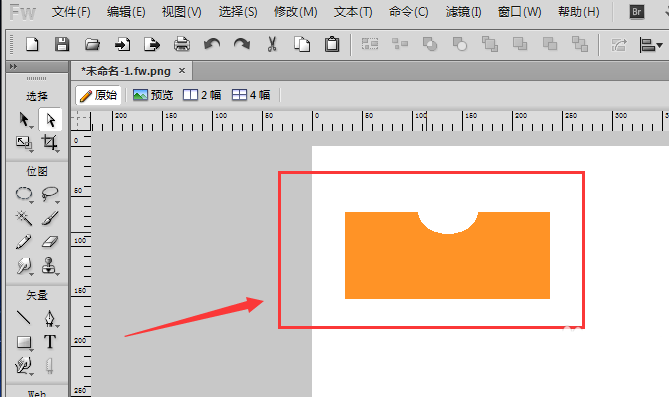Click the Undo arrow in toolbar
Viewport: 669px width, 397px height.
pyautogui.click(x=212, y=44)
